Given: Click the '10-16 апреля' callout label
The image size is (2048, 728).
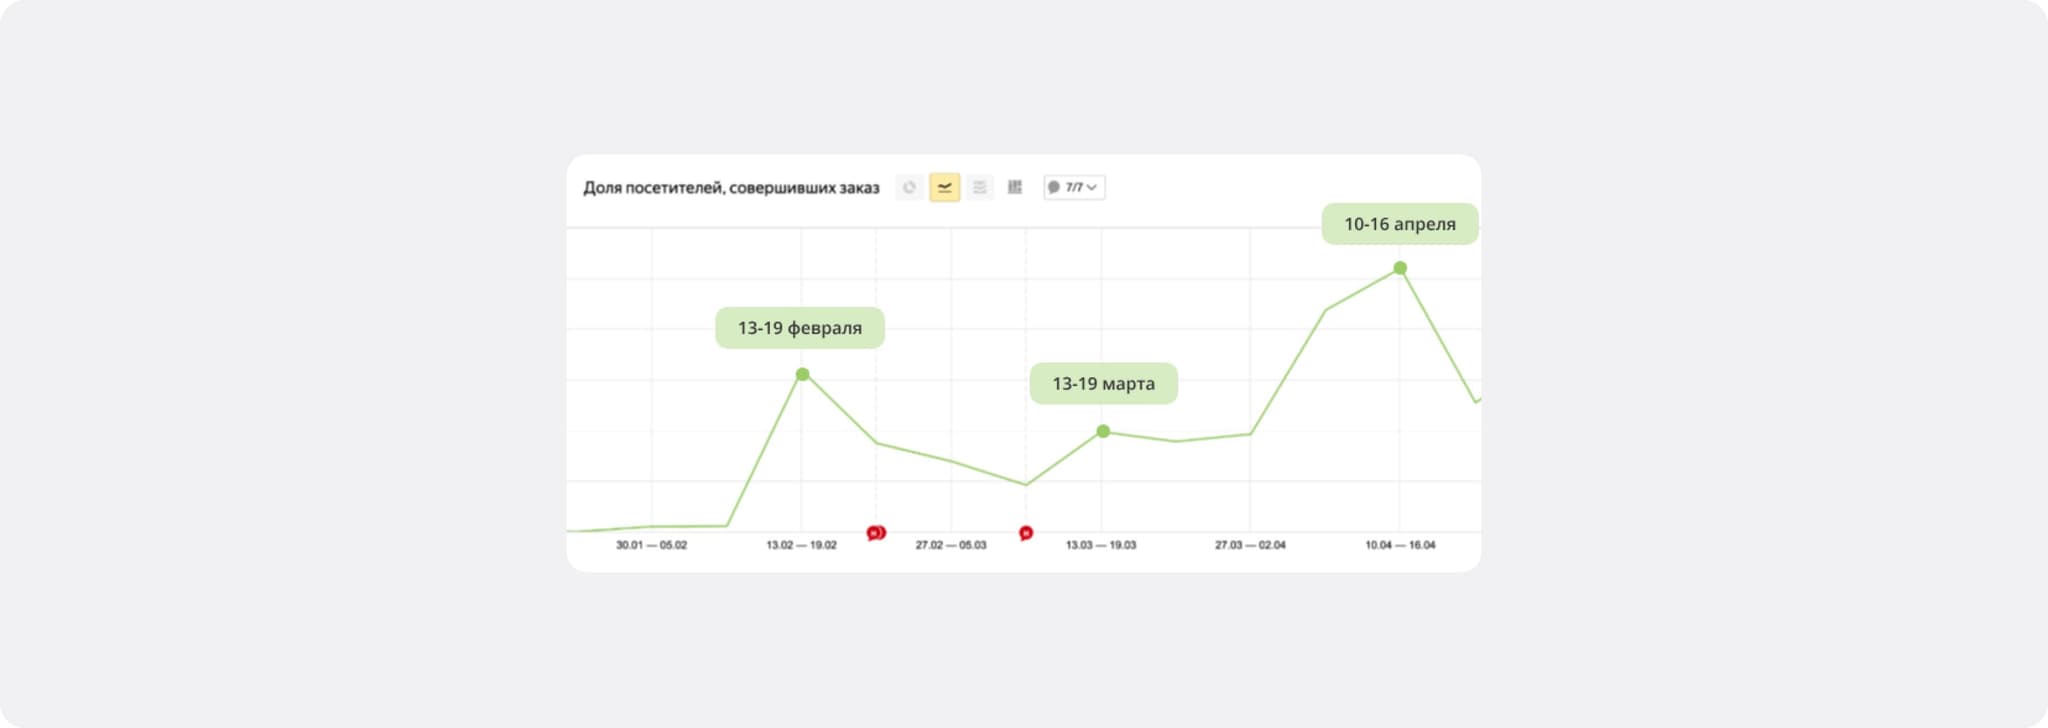Looking at the screenshot, I should [x=1399, y=224].
